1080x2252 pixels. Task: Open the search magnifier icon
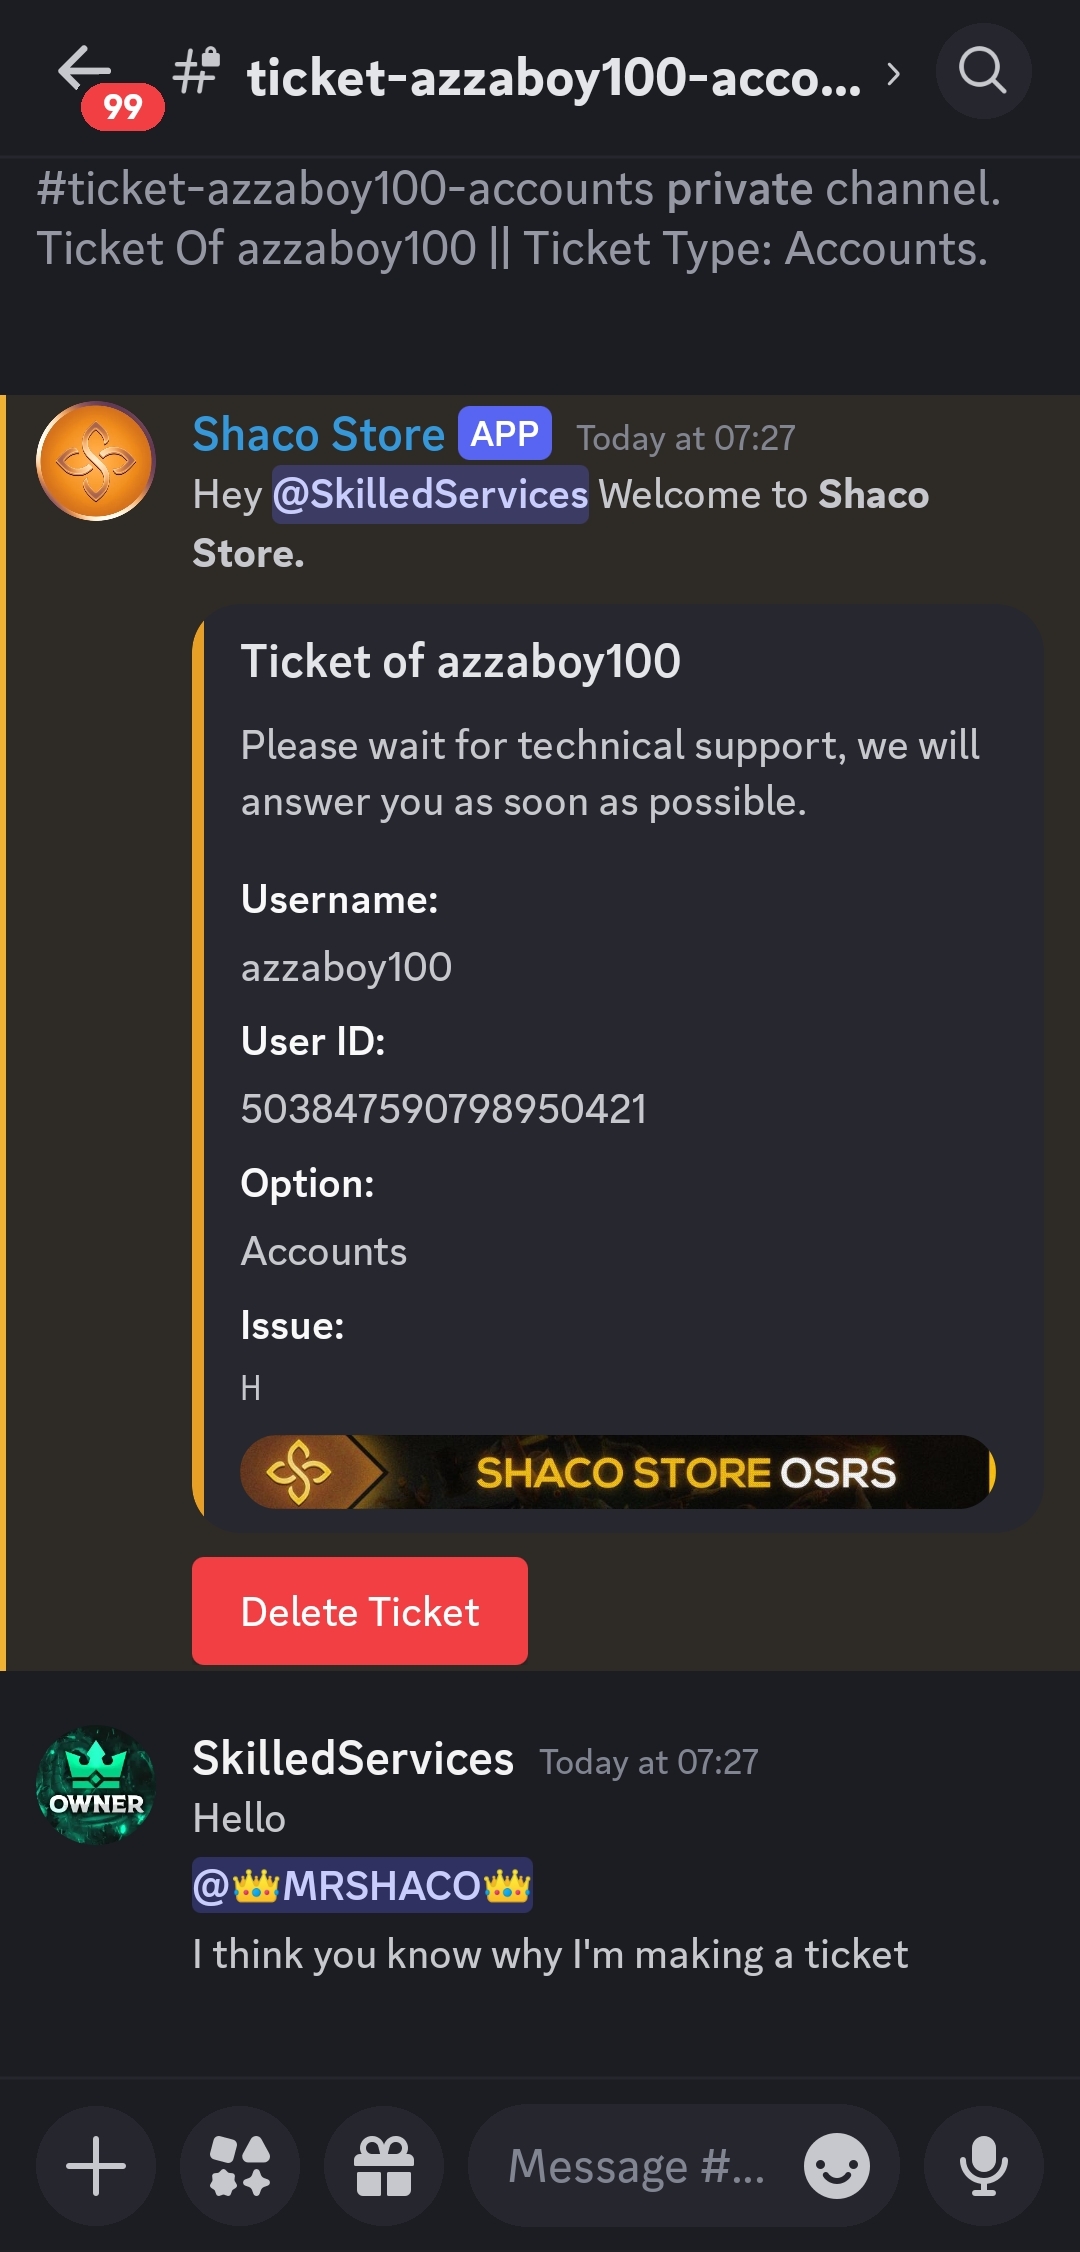tap(983, 71)
